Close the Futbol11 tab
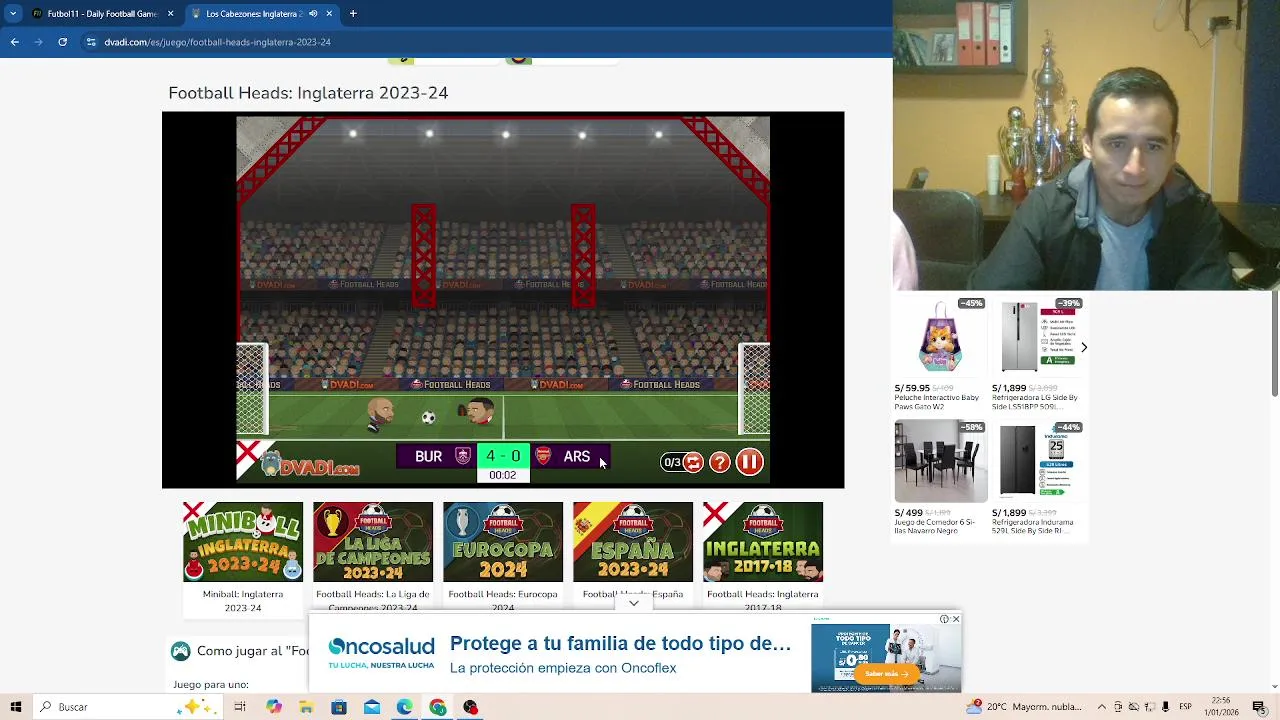 [170, 14]
